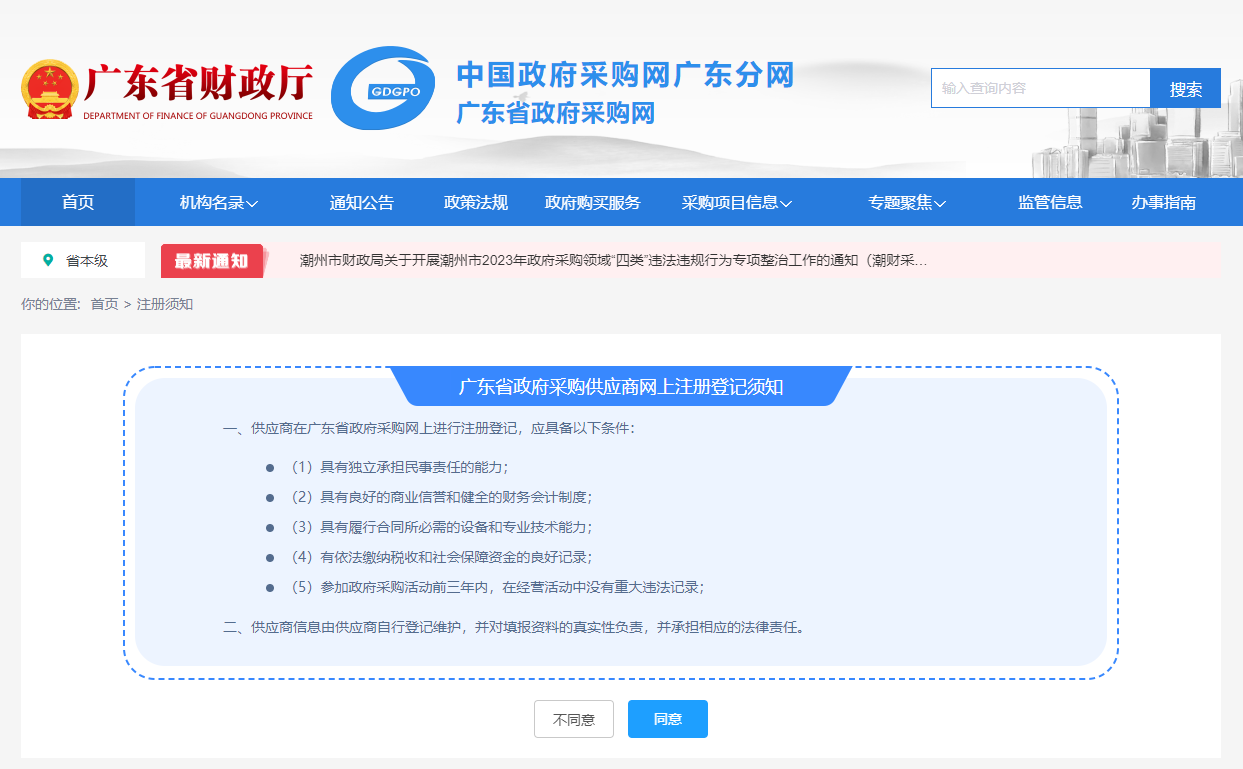Open the 监管信息 navigation item
Viewport: 1243px width, 769px height.
tap(1050, 203)
